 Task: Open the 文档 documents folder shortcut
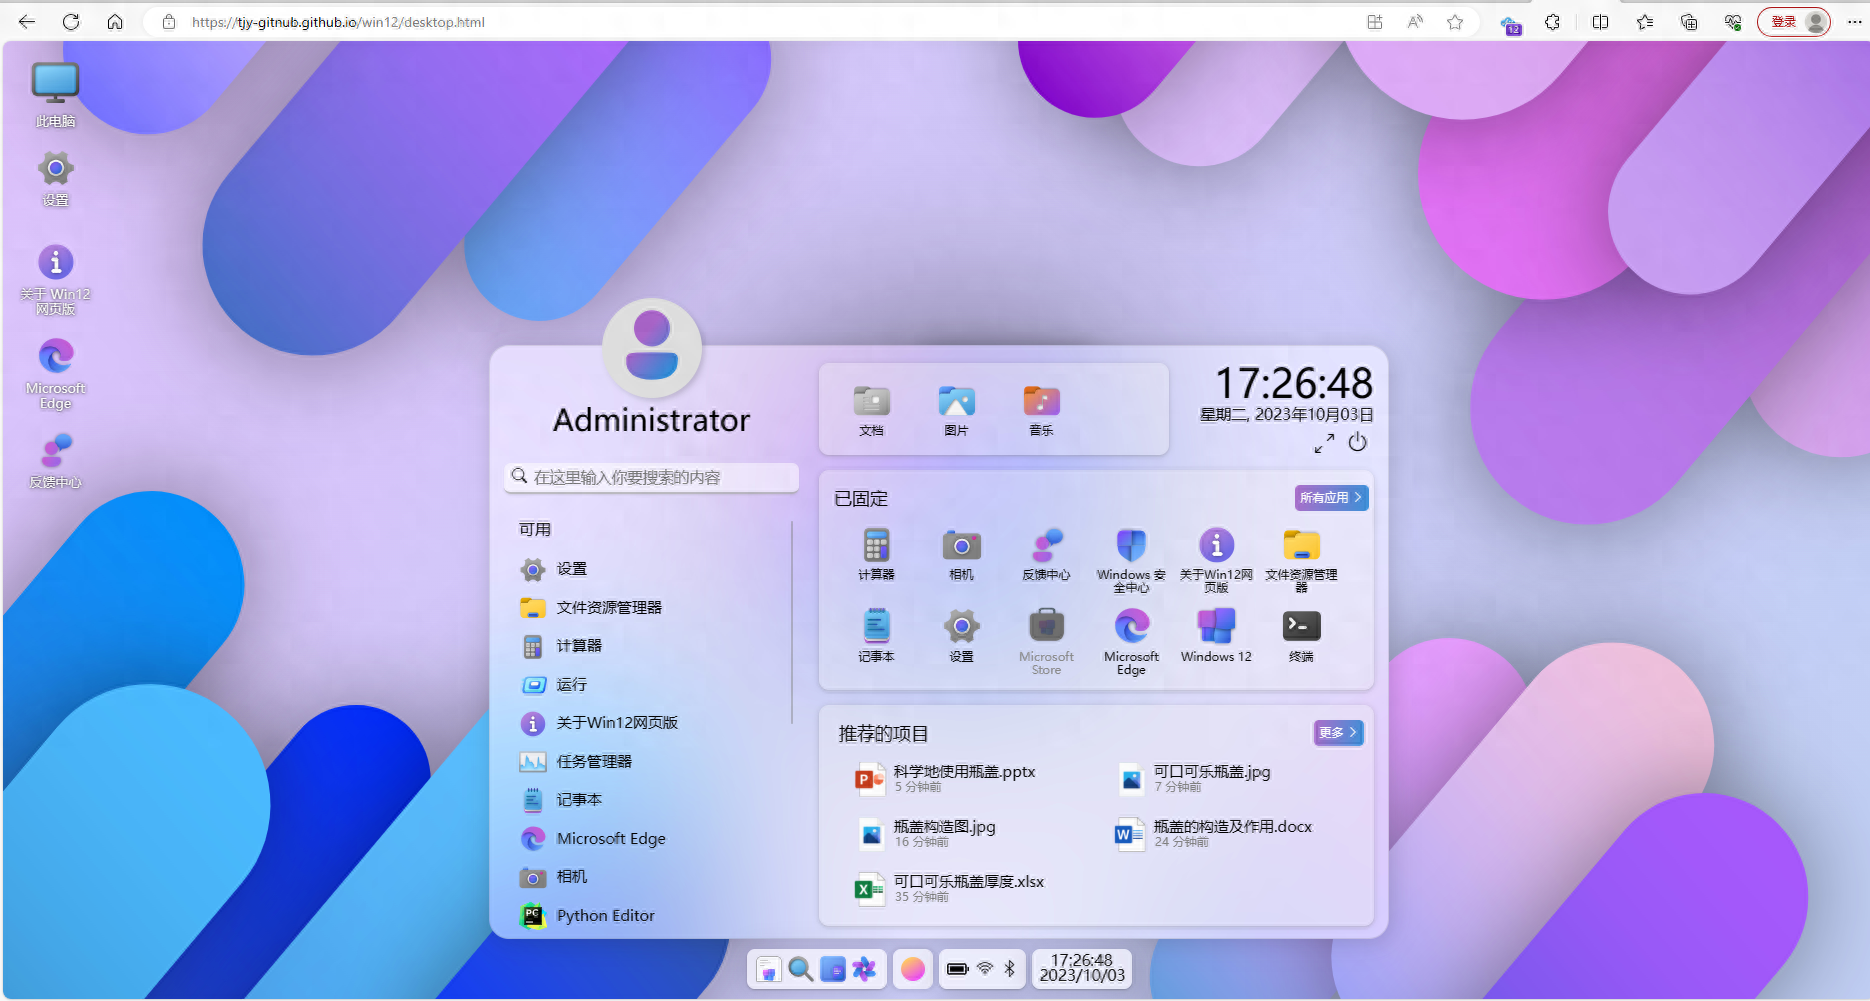[871, 411]
